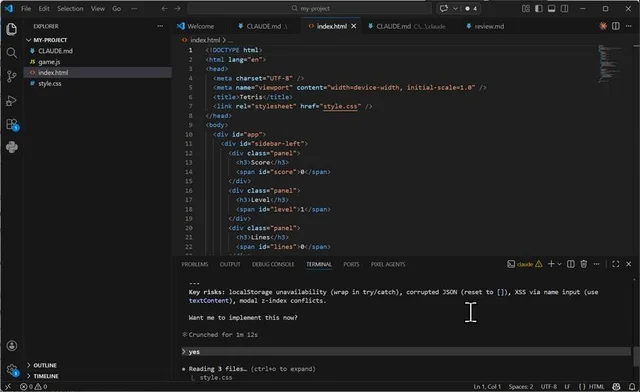This screenshot has height=392, width=640.
Task: Click the remote window status icon
Action: point(8,386)
